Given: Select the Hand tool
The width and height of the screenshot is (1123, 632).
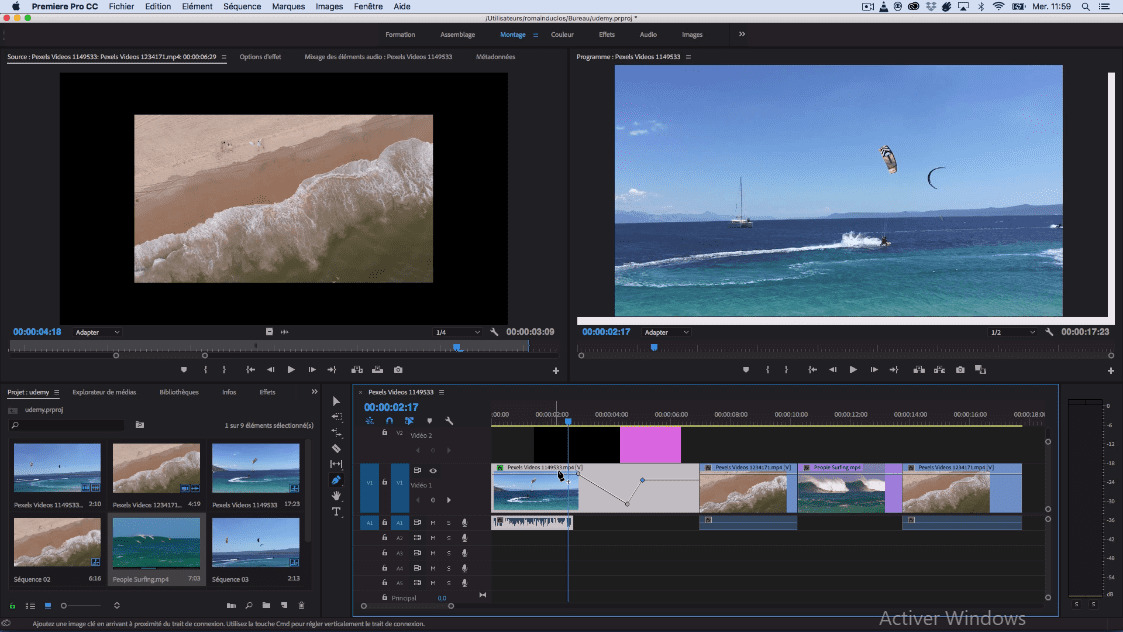Looking at the screenshot, I should click(336, 496).
